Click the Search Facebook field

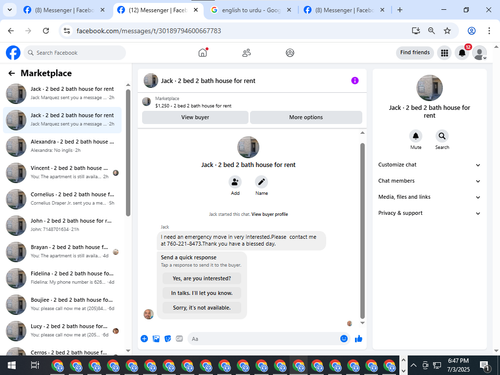click(75, 53)
